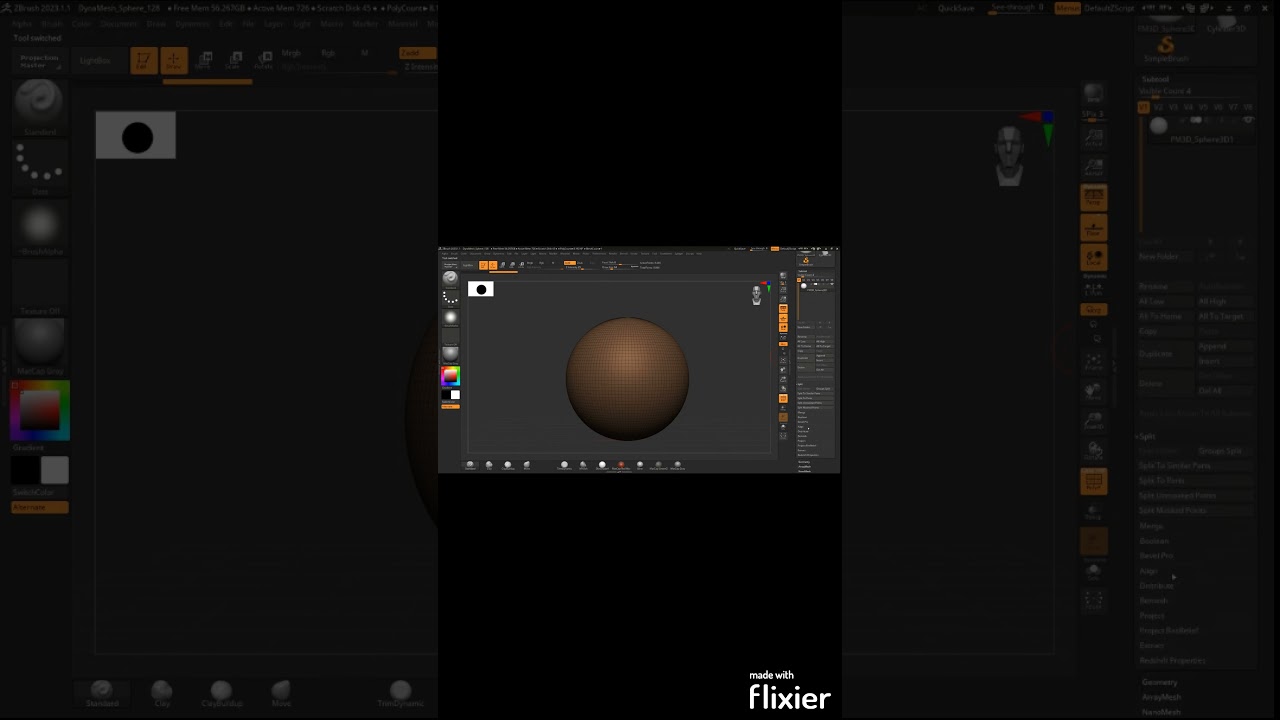
Task: Open the Dots stroke picker in center window
Action: (x=451, y=298)
